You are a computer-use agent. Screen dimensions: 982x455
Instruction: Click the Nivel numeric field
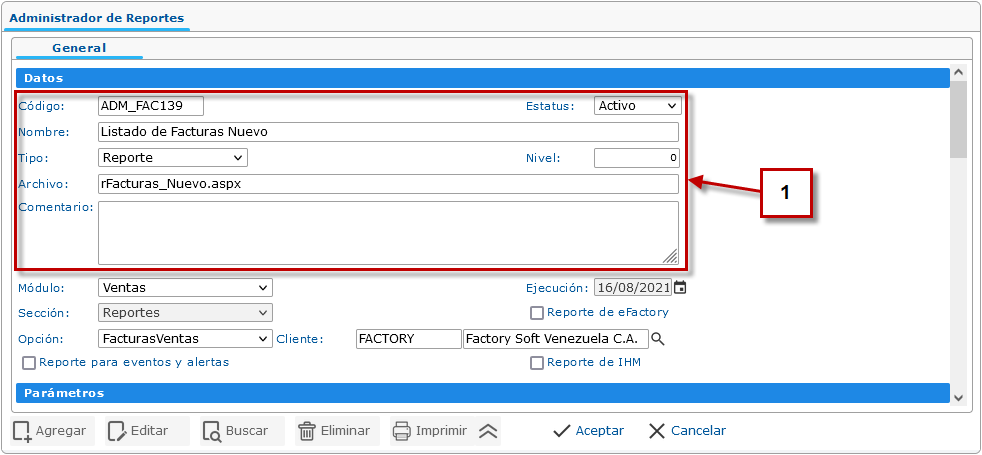[x=637, y=158]
